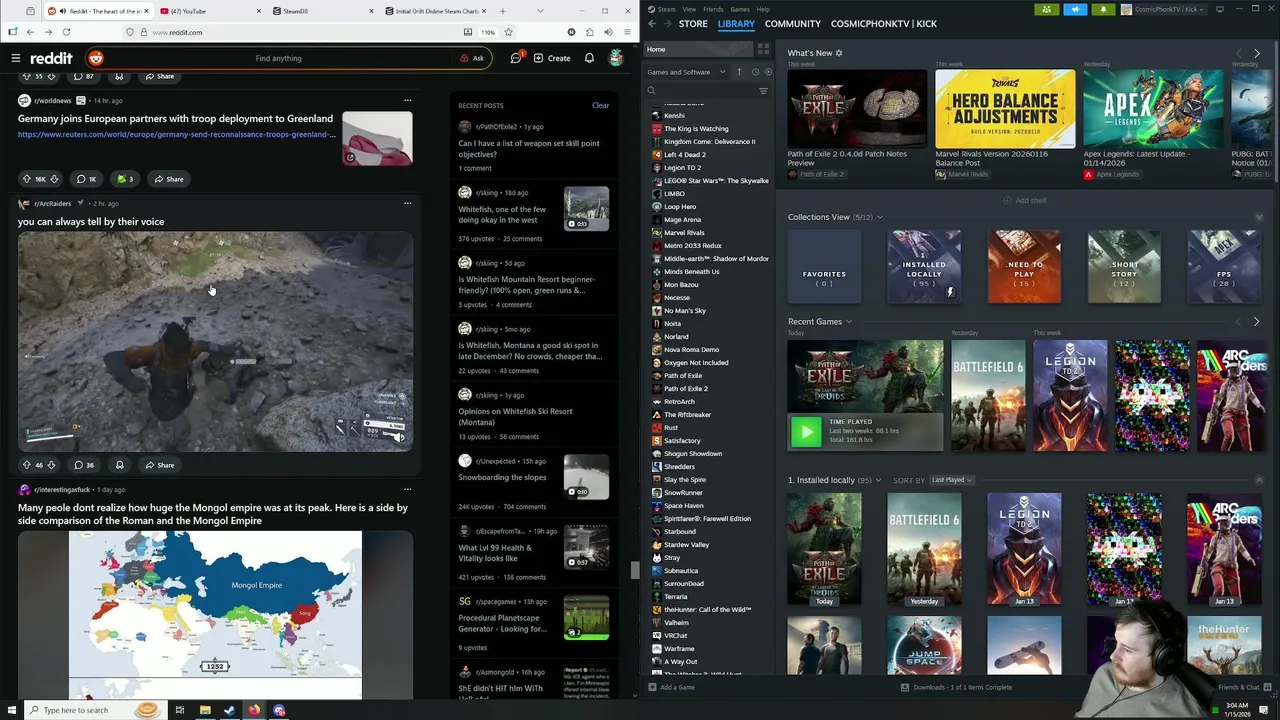Open the Reuters link in Germany post
The width and height of the screenshot is (1280, 720).
click(176, 134)
